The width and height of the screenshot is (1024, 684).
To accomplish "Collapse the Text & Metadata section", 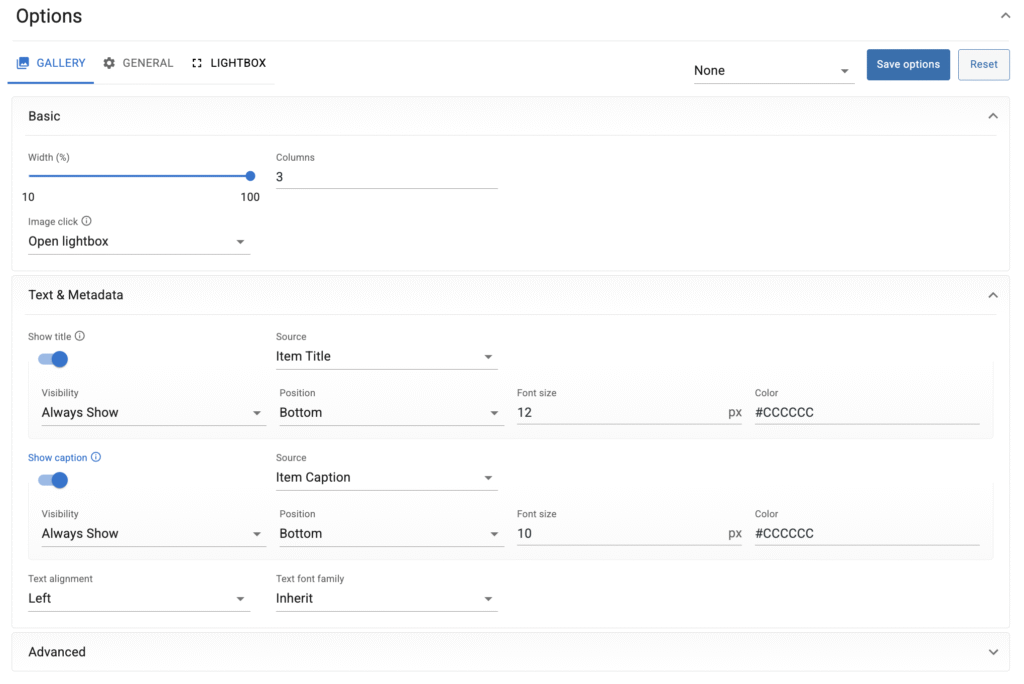I will coord(993,295).
